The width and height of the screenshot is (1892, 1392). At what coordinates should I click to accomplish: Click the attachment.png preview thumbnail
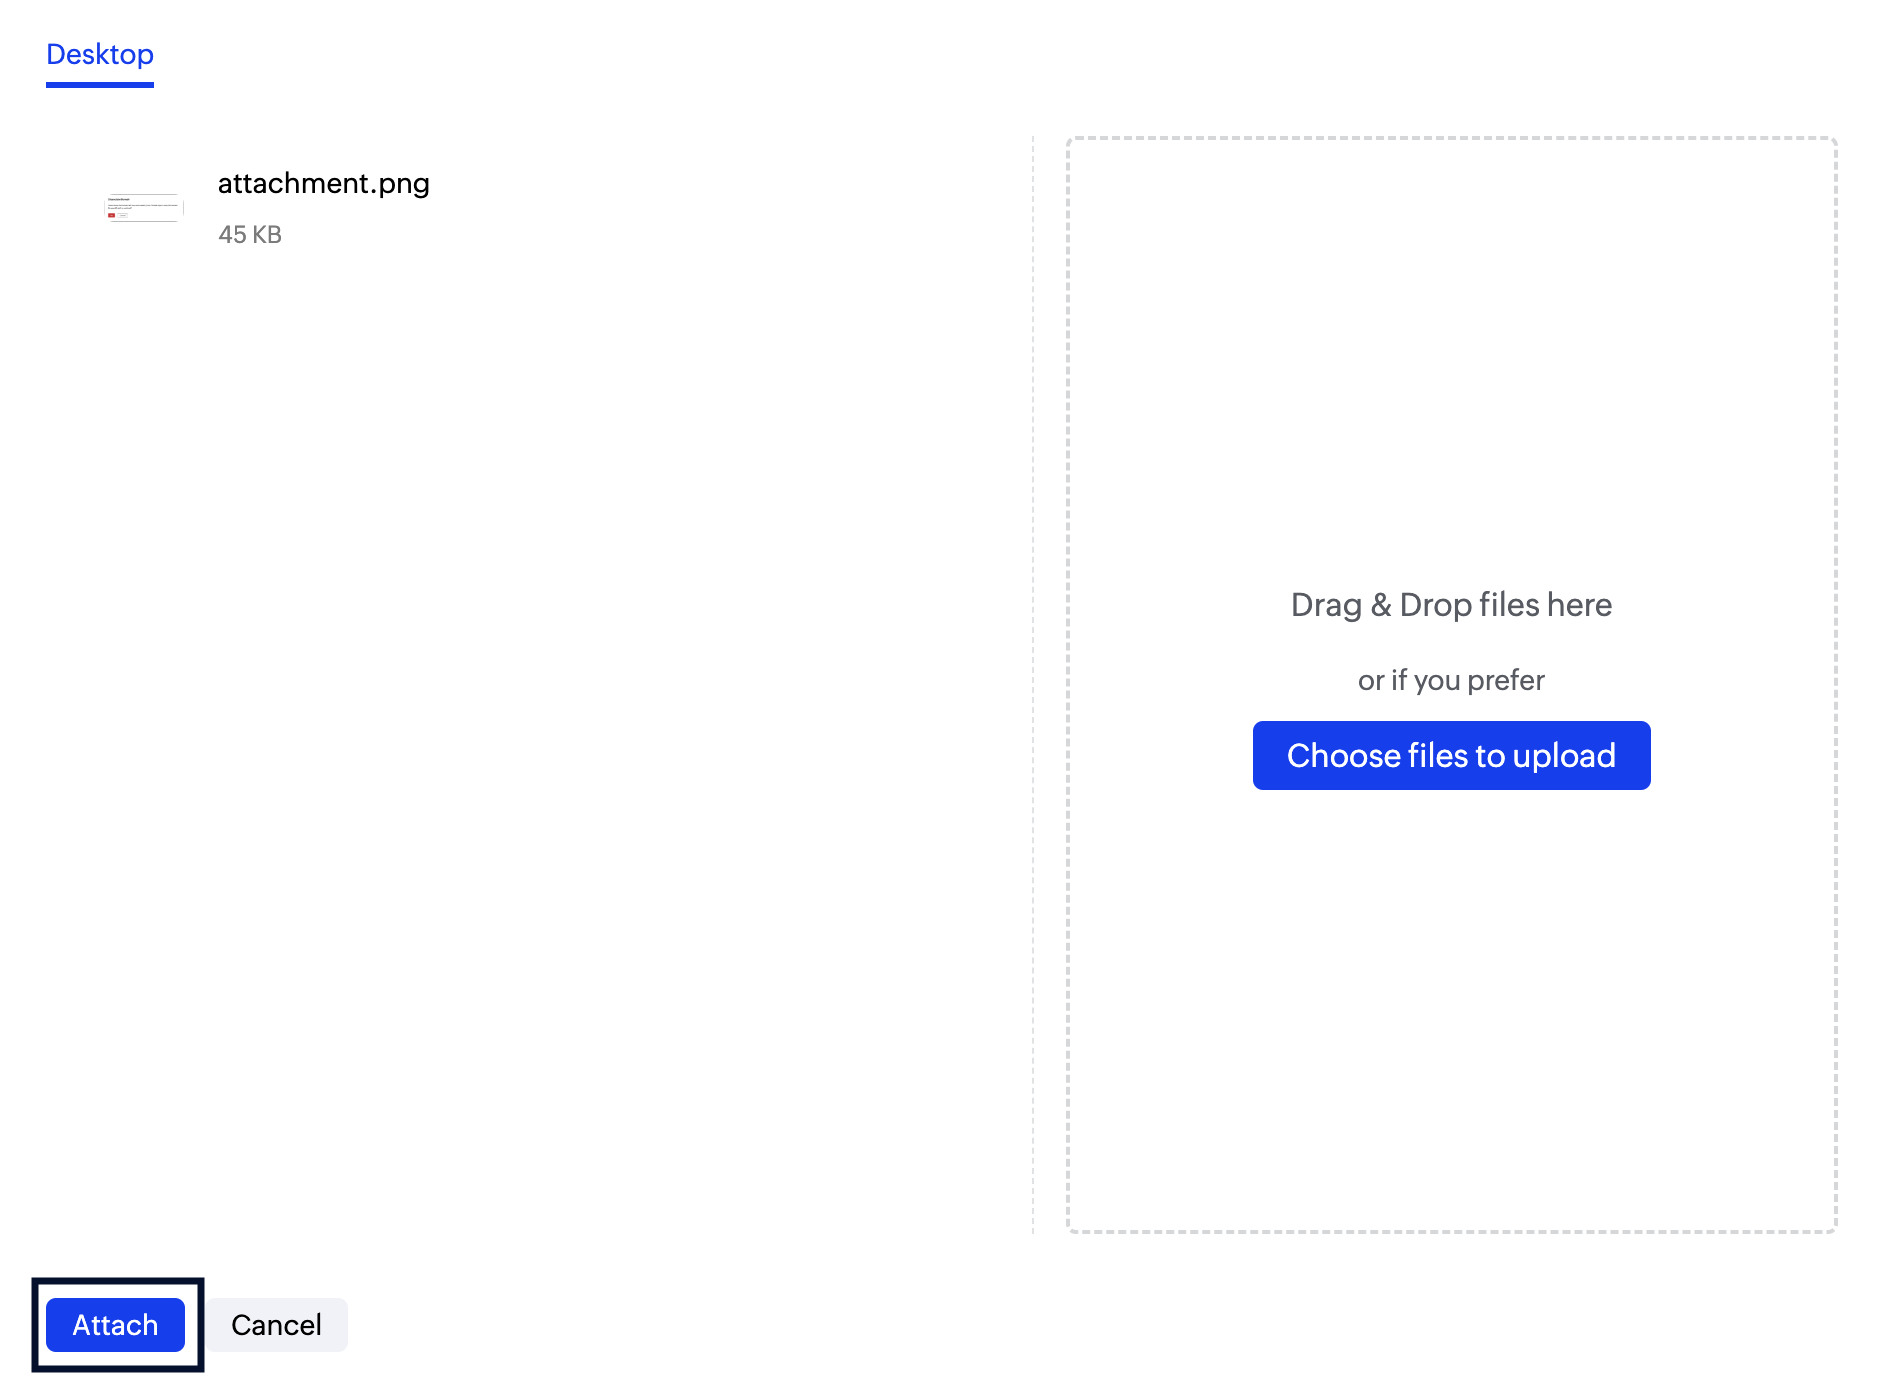145,208
